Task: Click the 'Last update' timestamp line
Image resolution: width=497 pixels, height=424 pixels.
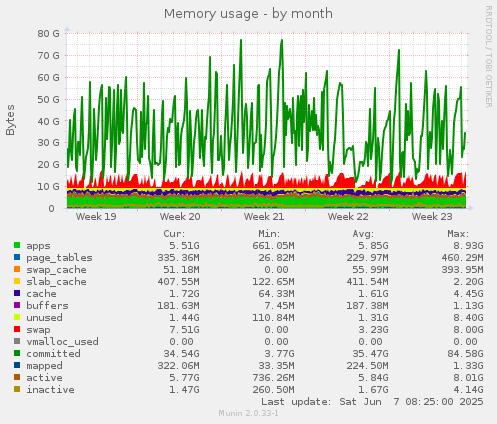Action: (x=372, y=402)
